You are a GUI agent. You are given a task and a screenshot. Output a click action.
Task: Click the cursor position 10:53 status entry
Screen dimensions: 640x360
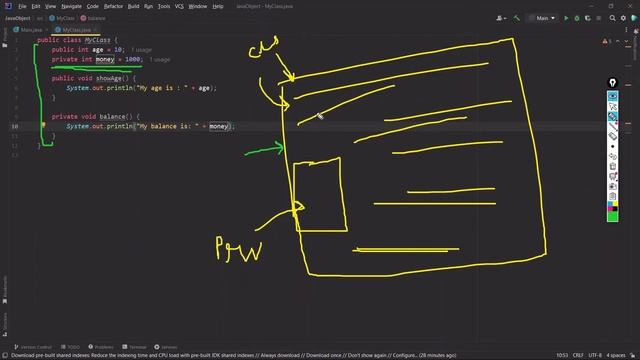tap(562, 356)
